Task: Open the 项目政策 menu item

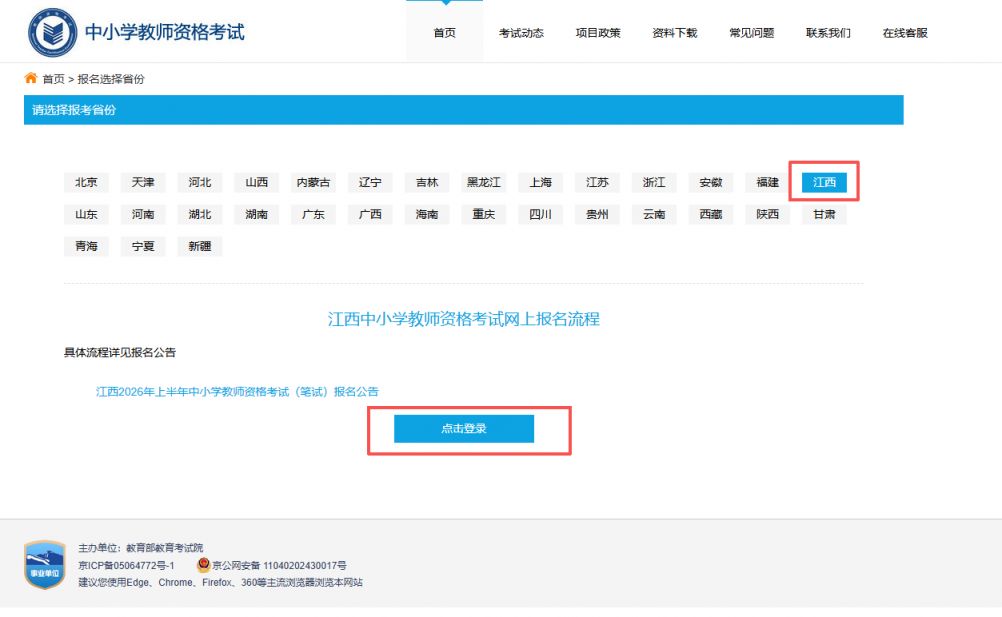Action: point(597,31)
